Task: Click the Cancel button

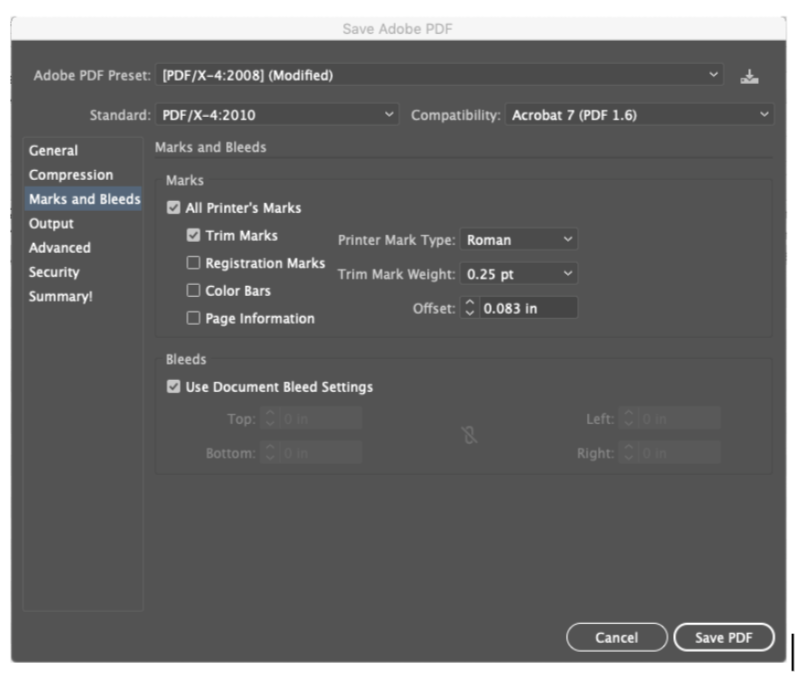Action: point(616,637)
